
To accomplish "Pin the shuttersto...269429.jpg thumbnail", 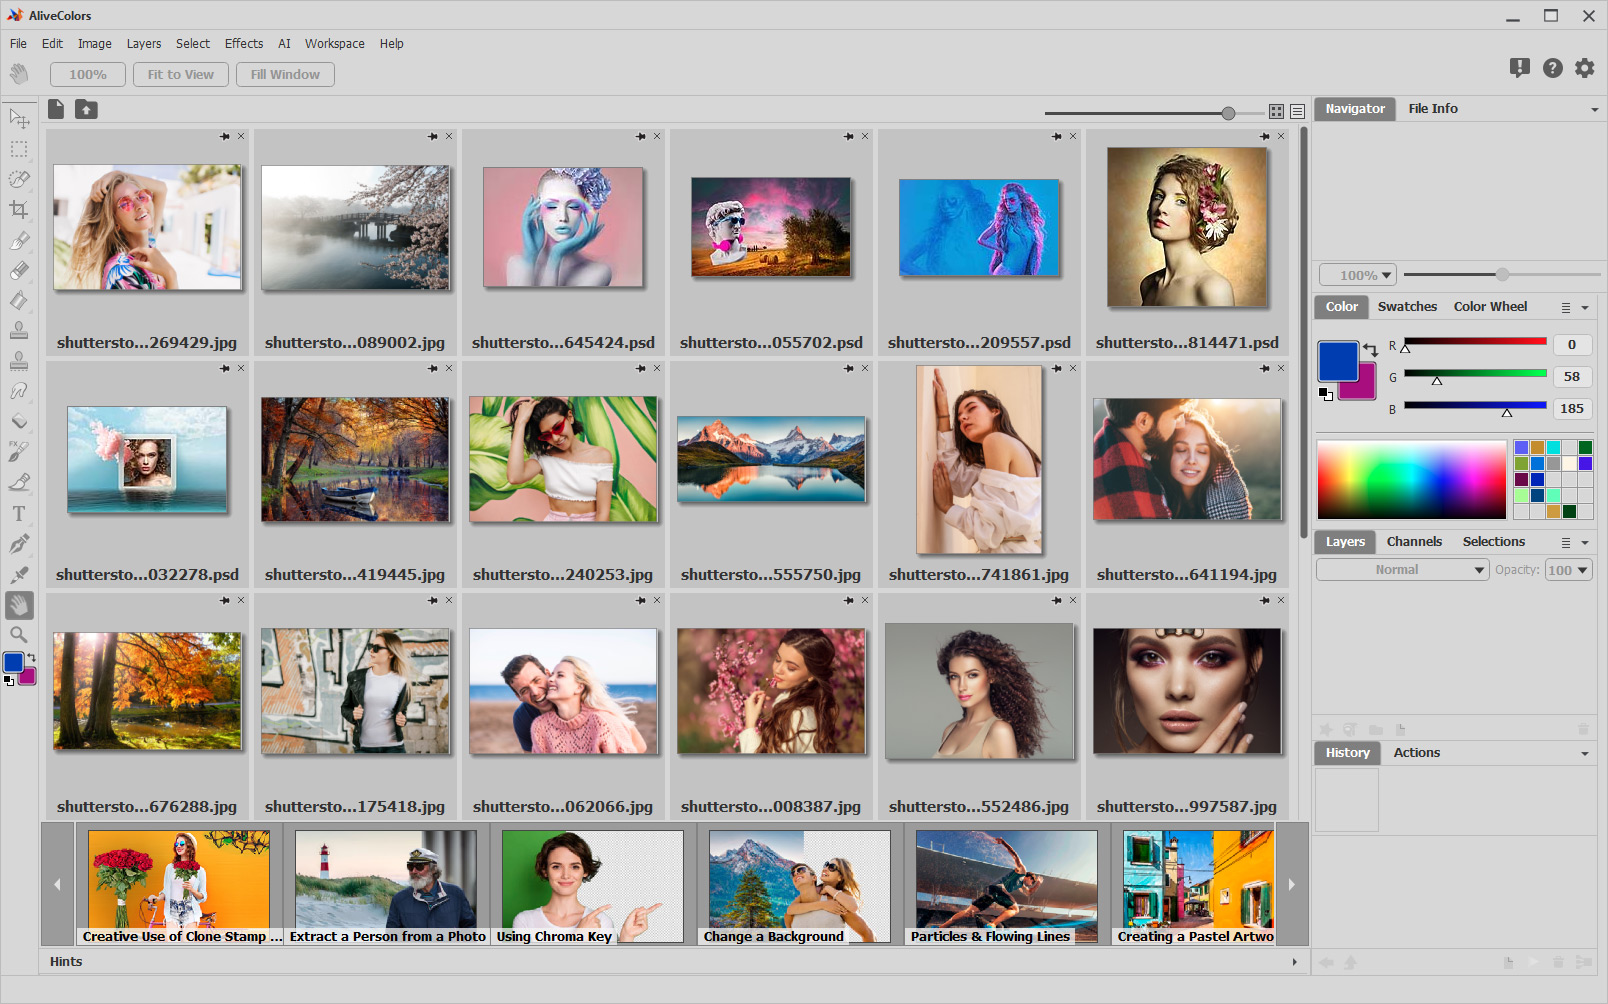I will pos(225,136).
